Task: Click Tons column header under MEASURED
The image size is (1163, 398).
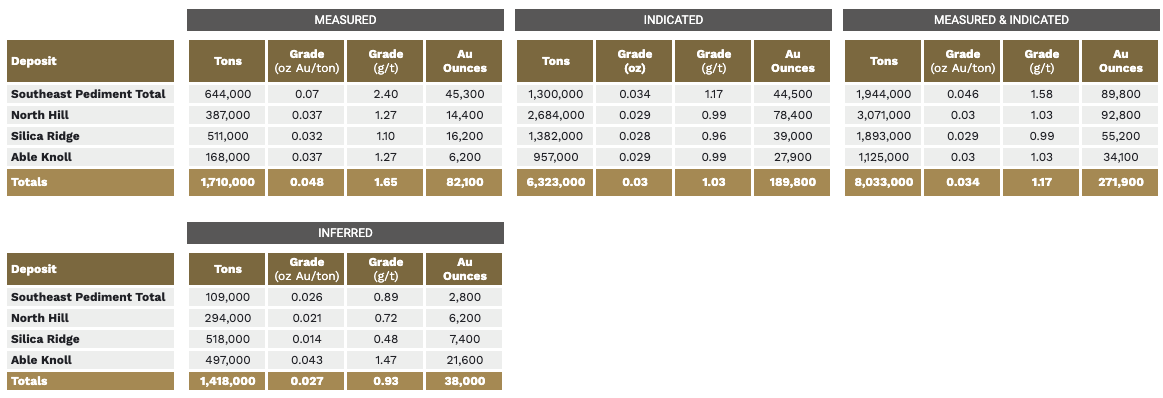Action: pyautogui.click(x=228, y=61)
